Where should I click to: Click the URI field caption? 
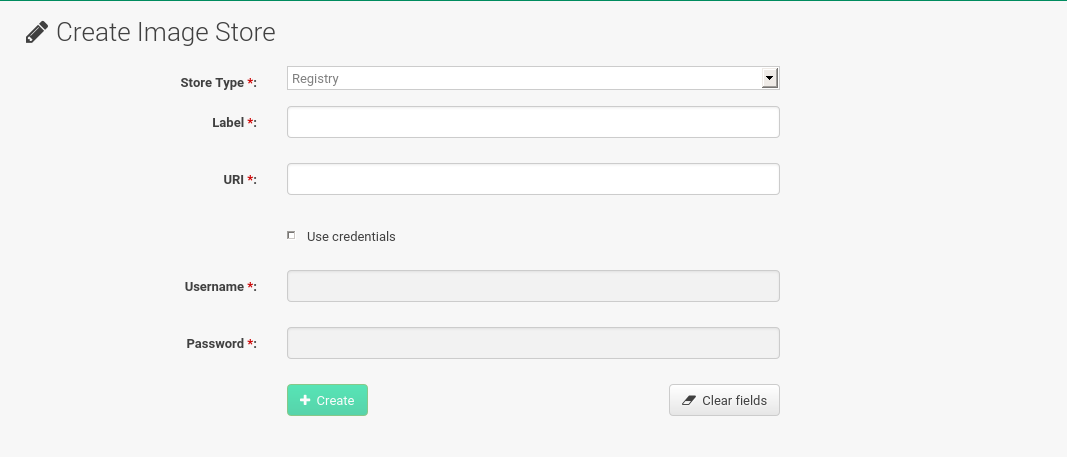coord(234,179)
